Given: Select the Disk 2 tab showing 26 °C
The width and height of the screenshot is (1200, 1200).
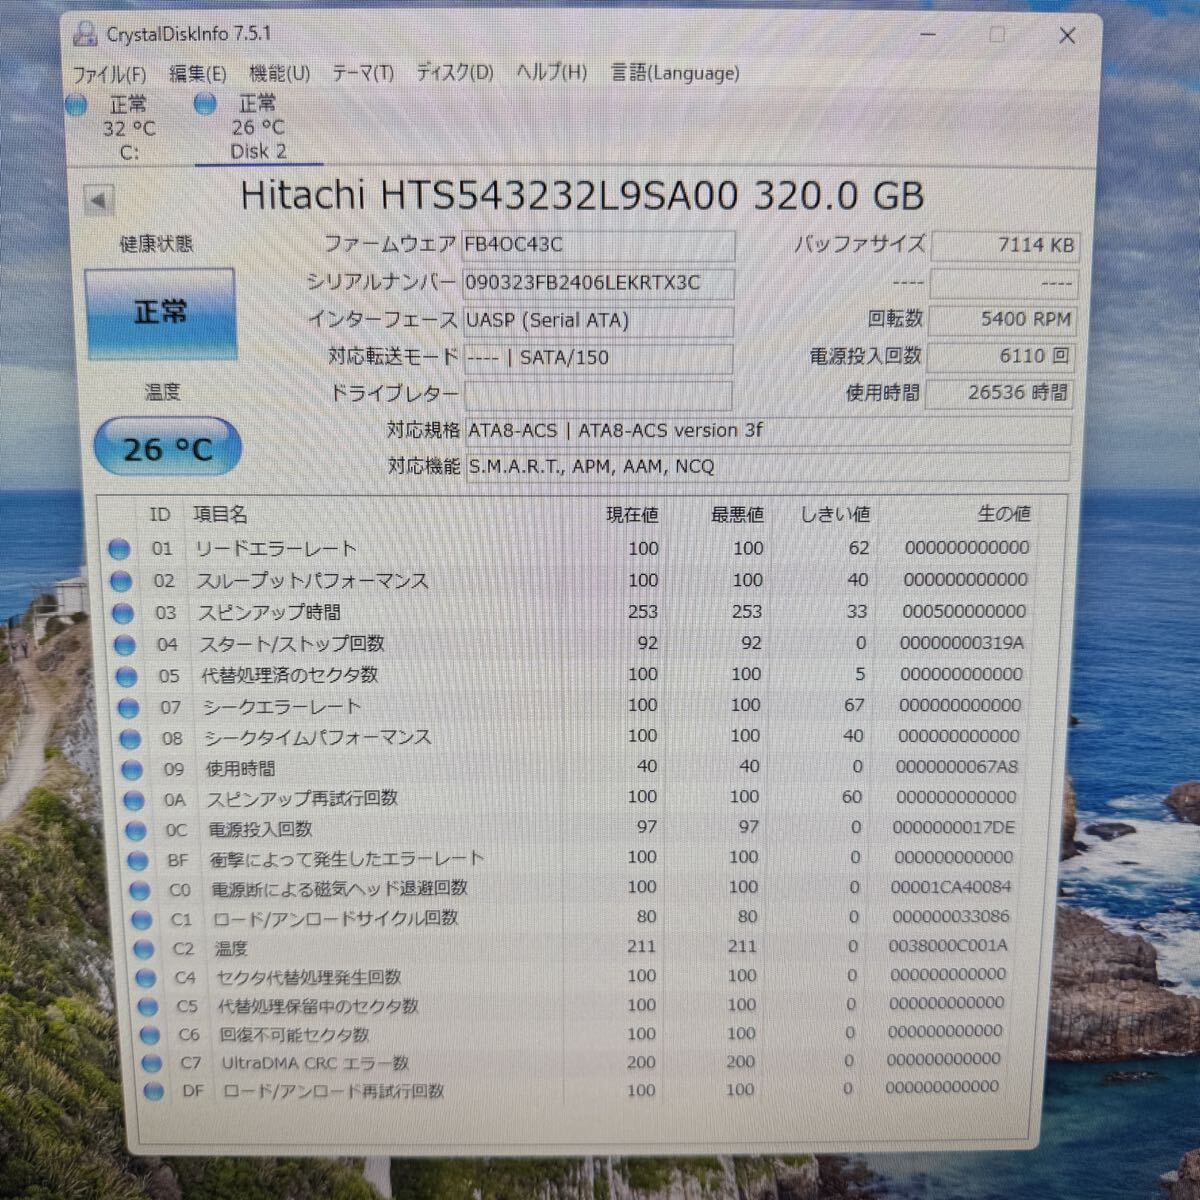Looking at the screenshot, I should (x=258, y=128).
